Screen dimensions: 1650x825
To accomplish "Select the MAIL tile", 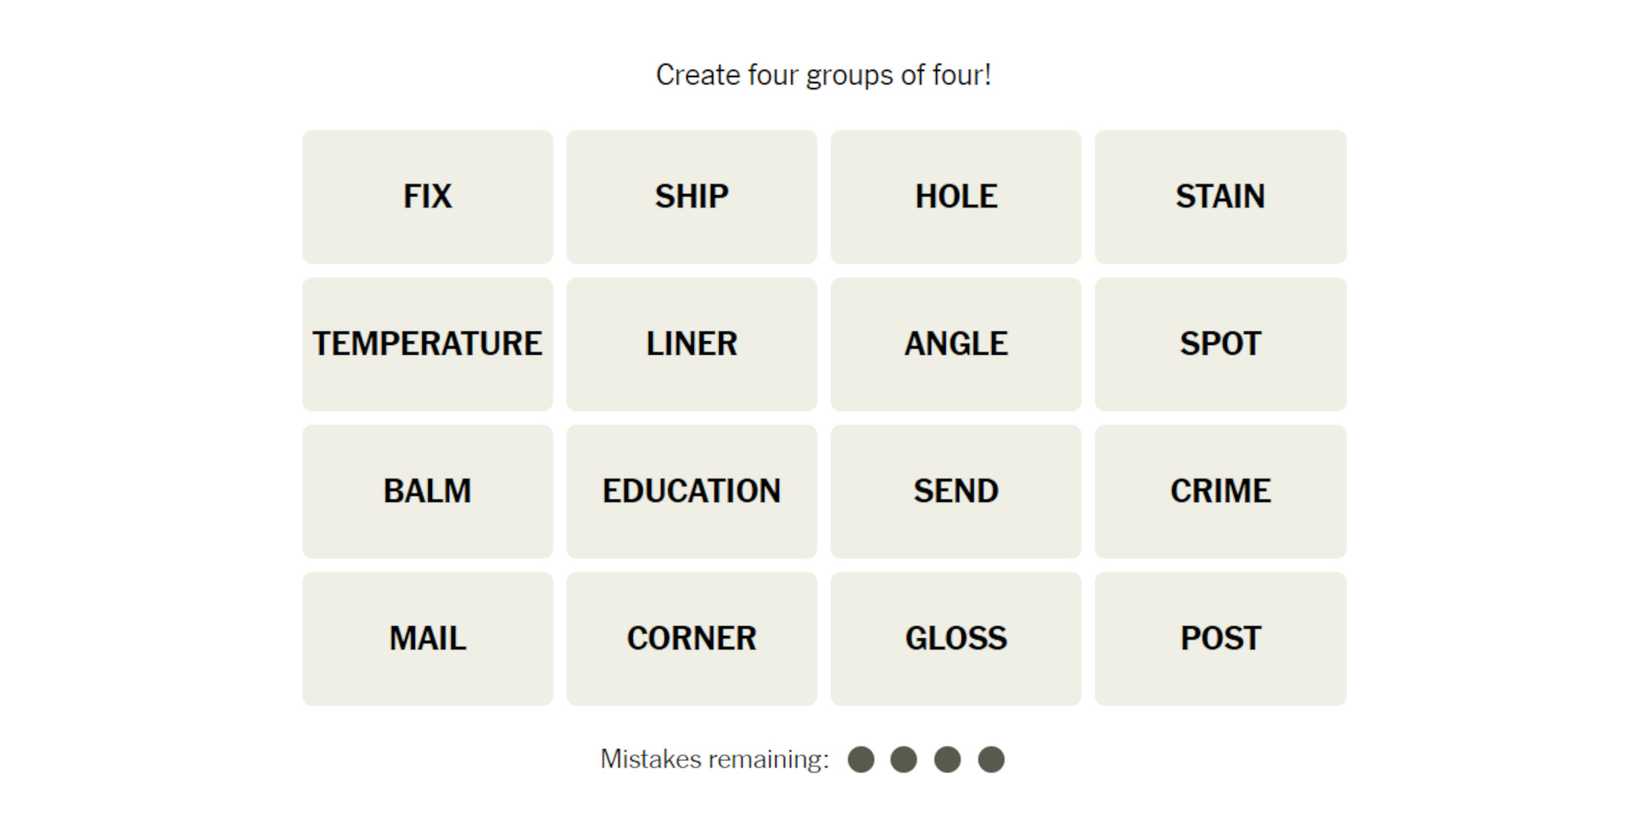I will click(427, 638).
